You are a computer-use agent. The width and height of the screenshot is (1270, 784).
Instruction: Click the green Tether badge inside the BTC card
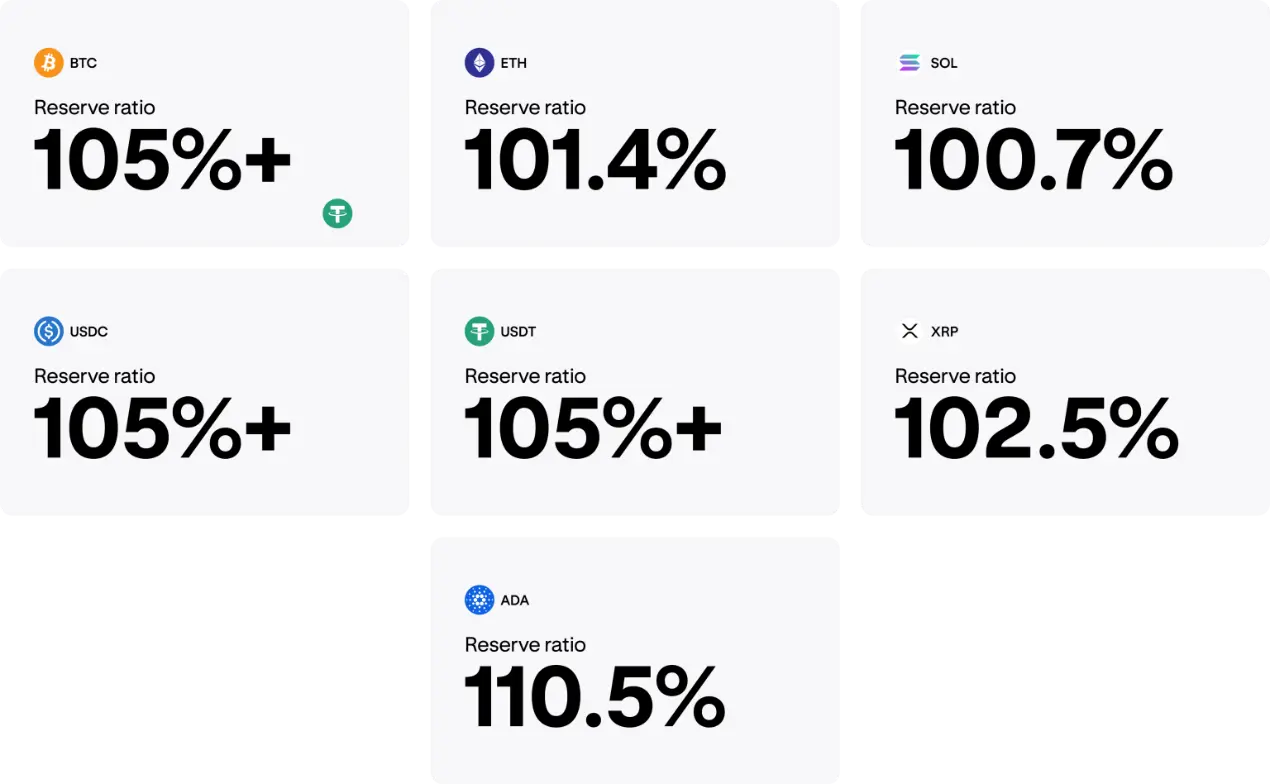point(337,213)
